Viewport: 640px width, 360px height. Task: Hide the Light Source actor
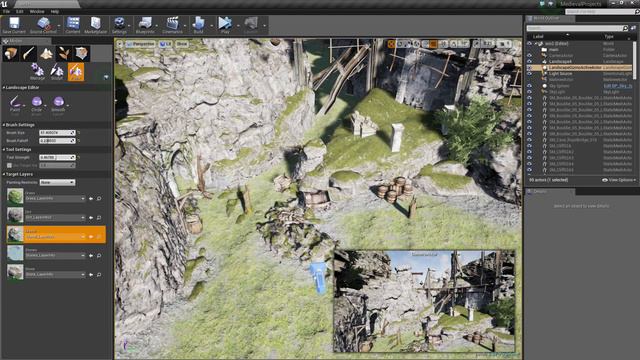coord(529,73)
